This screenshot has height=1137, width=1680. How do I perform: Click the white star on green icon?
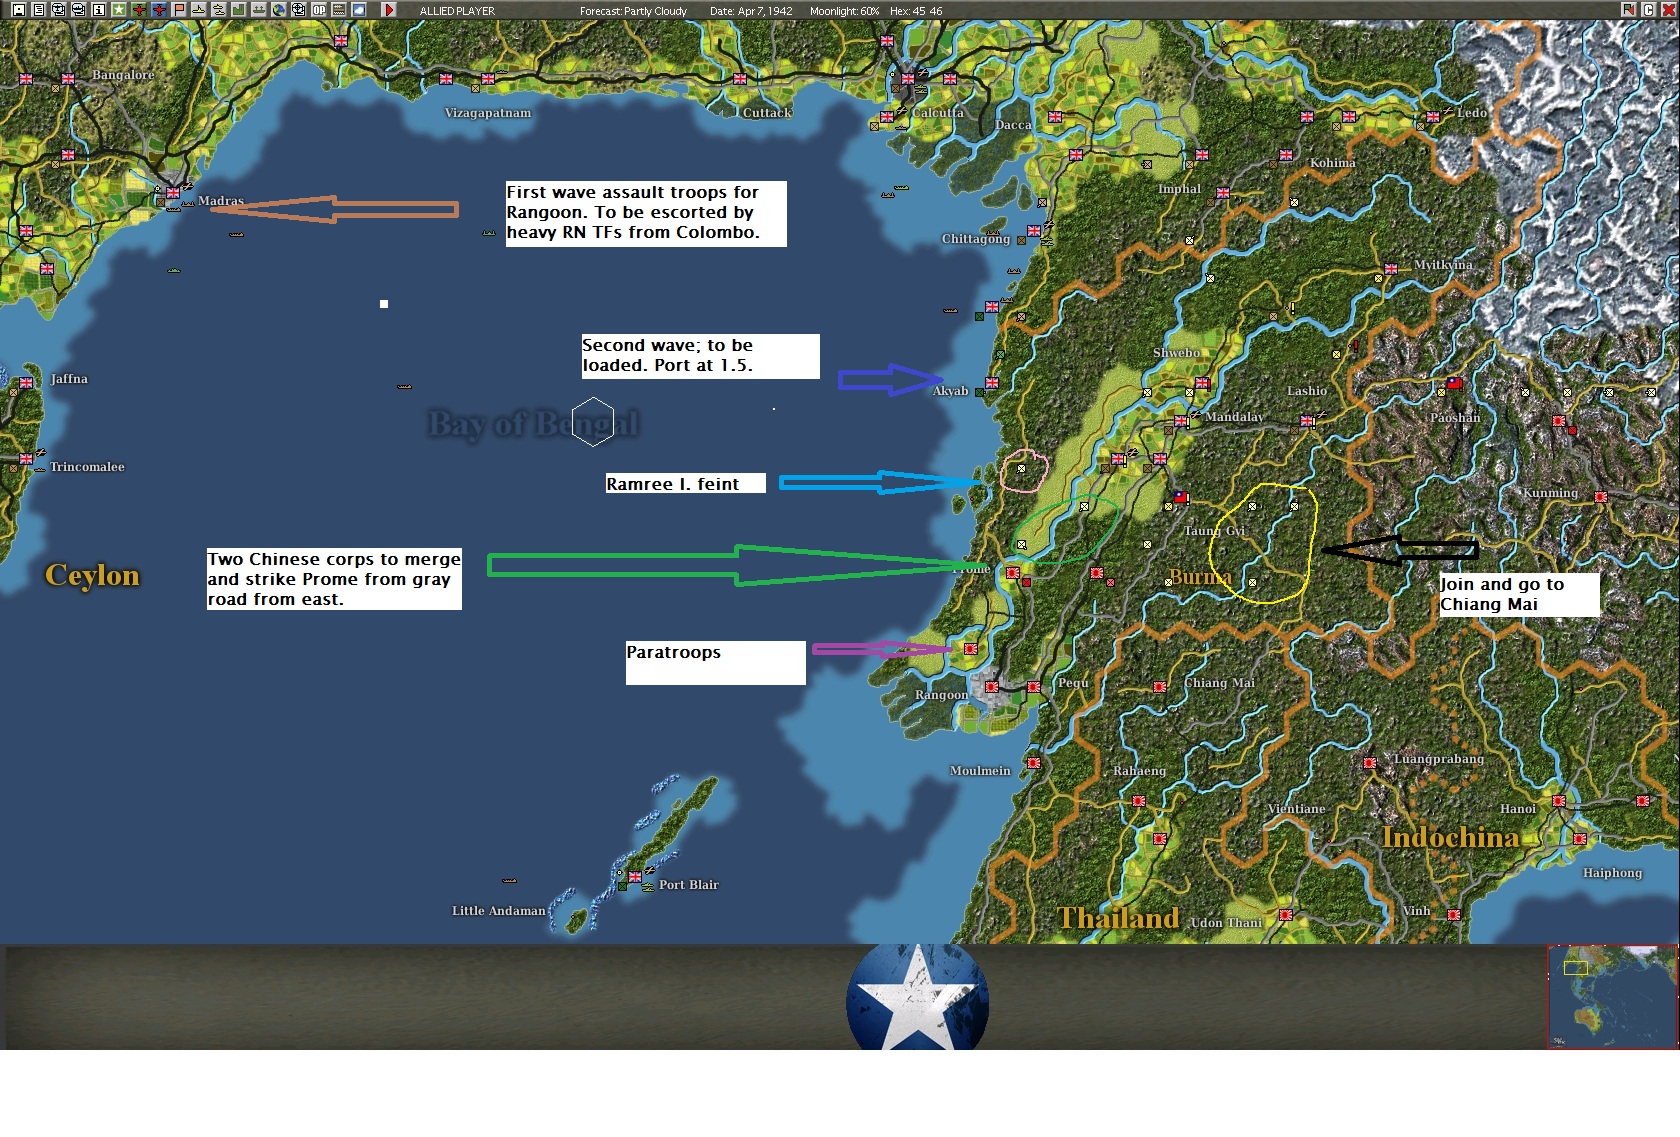(x=118, y=10)
